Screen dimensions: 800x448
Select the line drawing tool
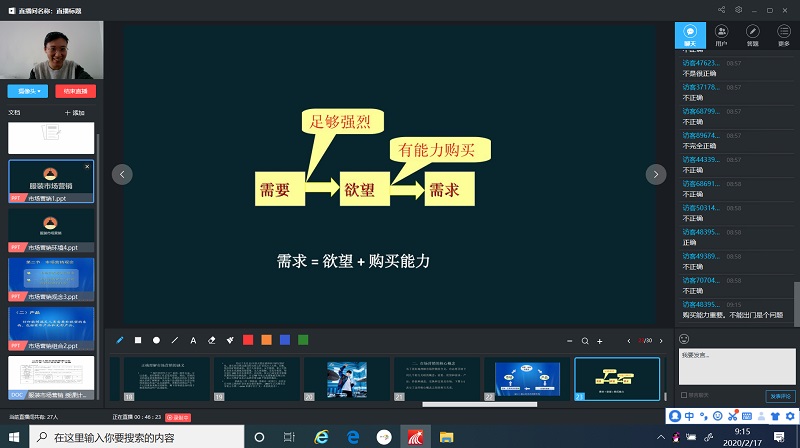(175, 340)
